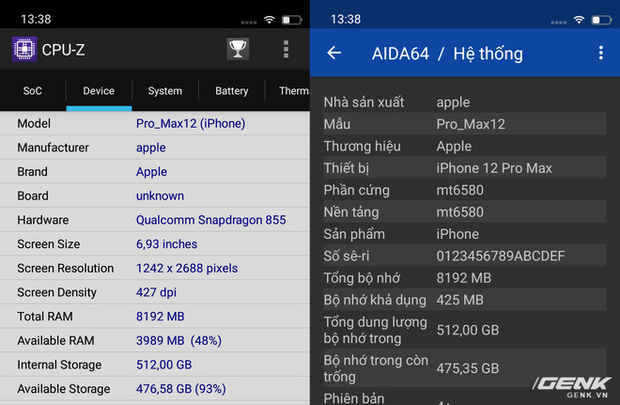Select the Thiết bị iPhone 12 Pro Max row
This screenshot has height=405, width=620.
coord(465,168)
